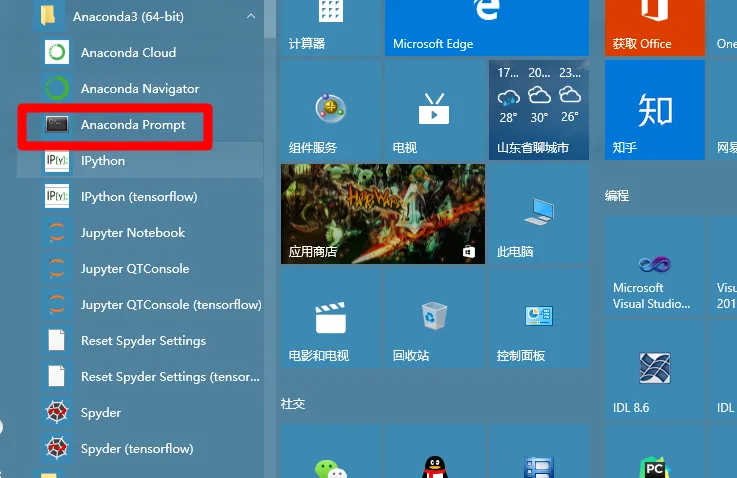Open the Microsoft Edge tile

coord(486,28)
